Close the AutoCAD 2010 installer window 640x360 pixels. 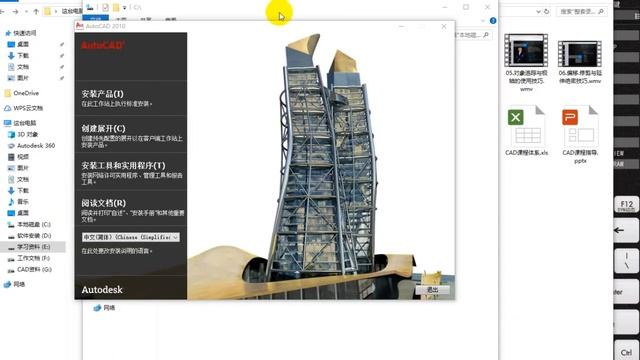pos(444,26)
